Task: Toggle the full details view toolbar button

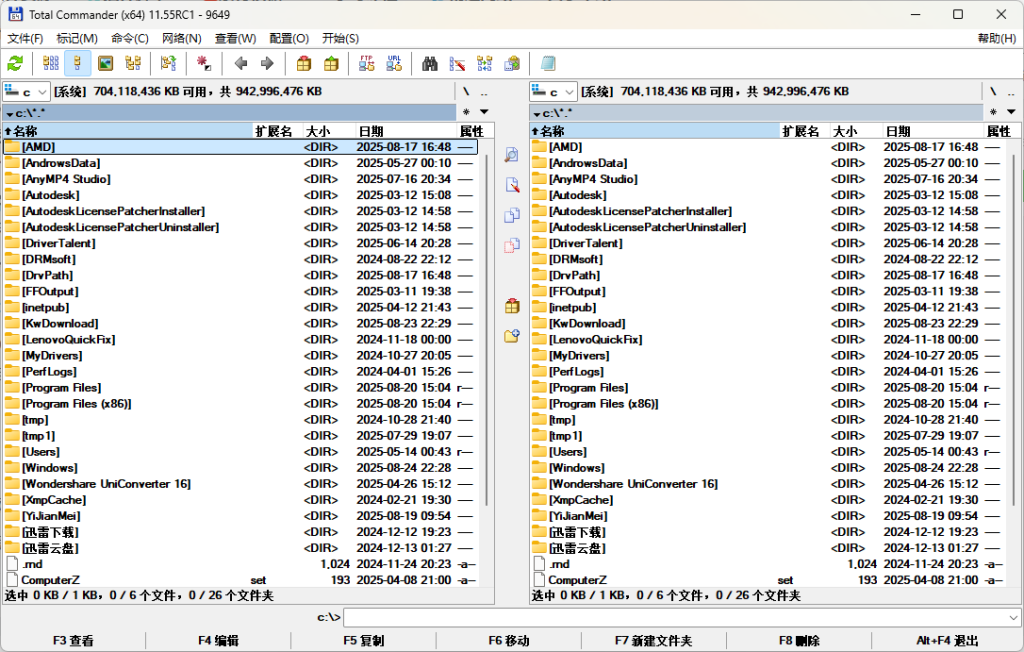Action: [x=78, y=64]
